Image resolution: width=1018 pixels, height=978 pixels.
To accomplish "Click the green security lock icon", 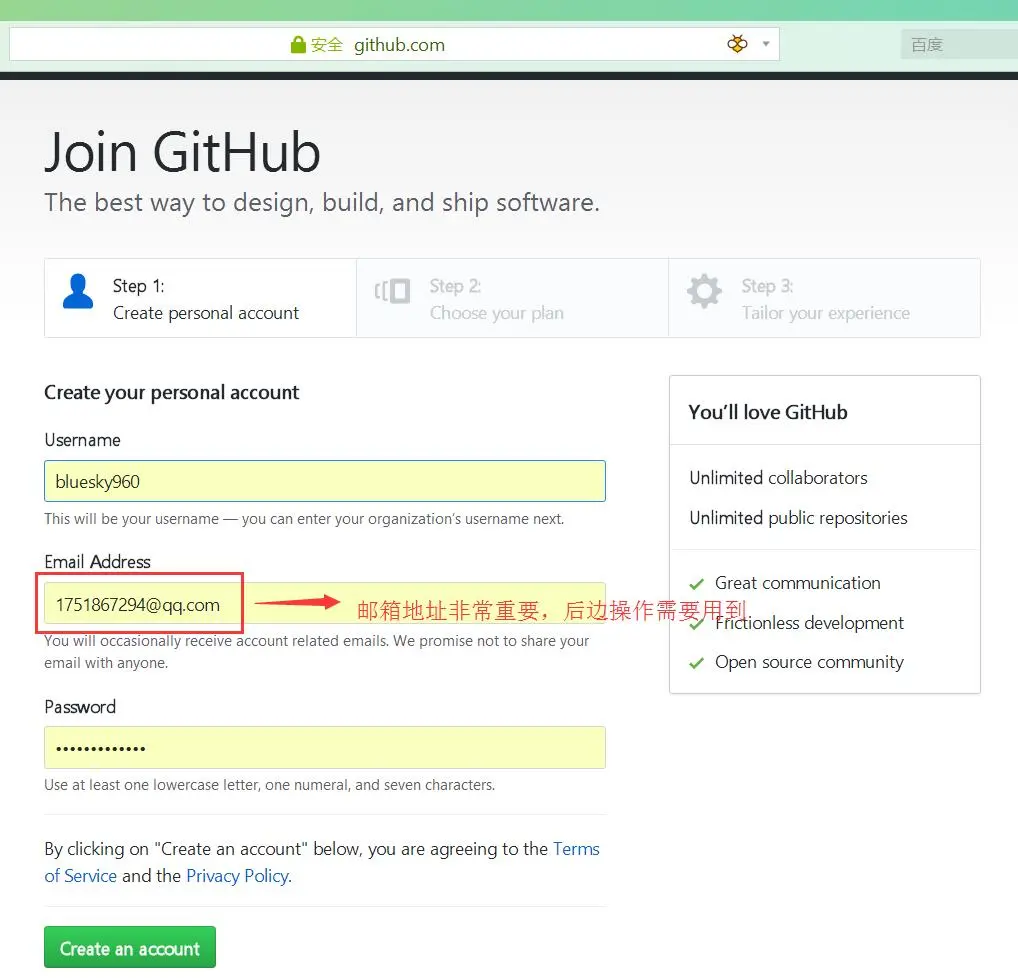I will (298, 45).
